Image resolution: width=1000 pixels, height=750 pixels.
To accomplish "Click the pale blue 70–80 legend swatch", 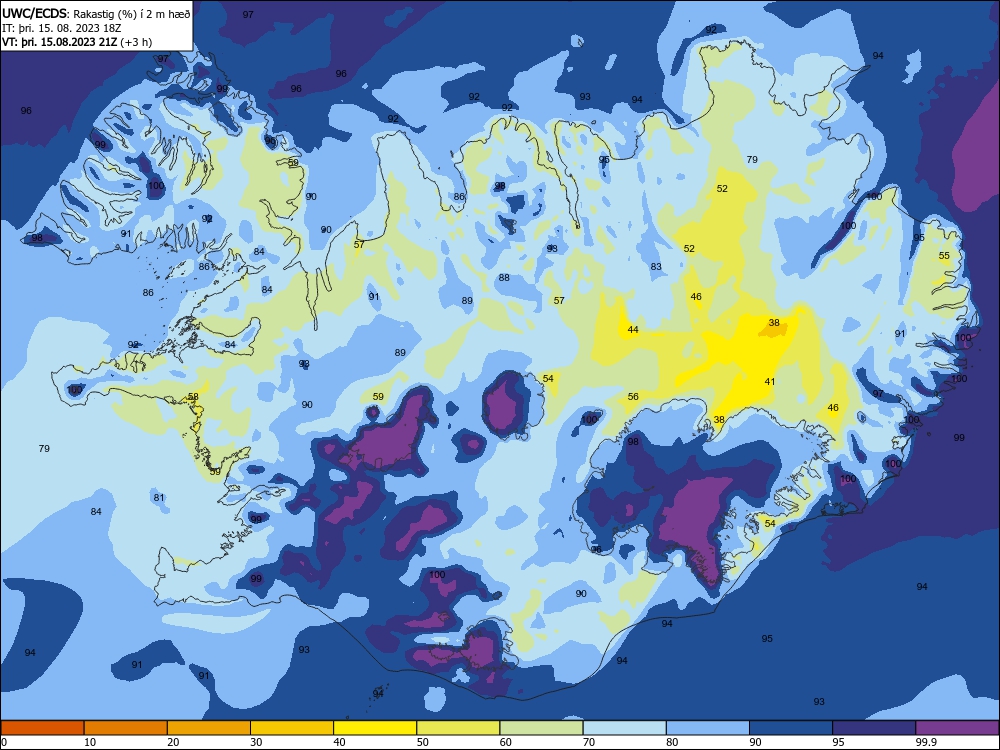I will point(625,728).
